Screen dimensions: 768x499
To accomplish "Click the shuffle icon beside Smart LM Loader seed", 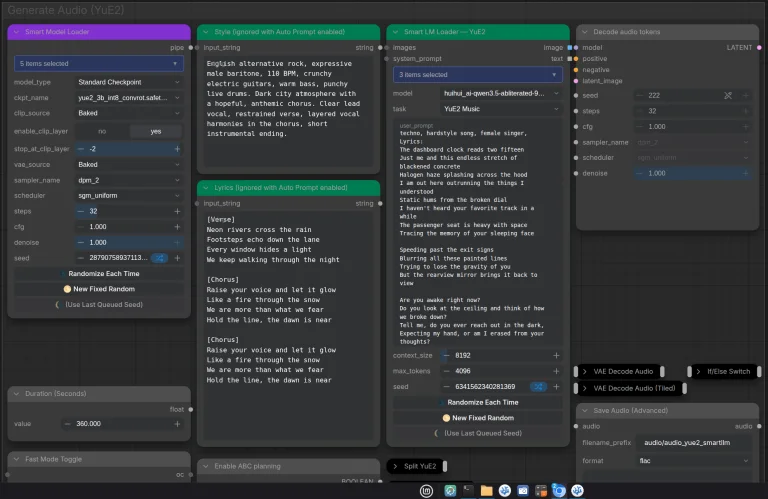I will (538, 387).
